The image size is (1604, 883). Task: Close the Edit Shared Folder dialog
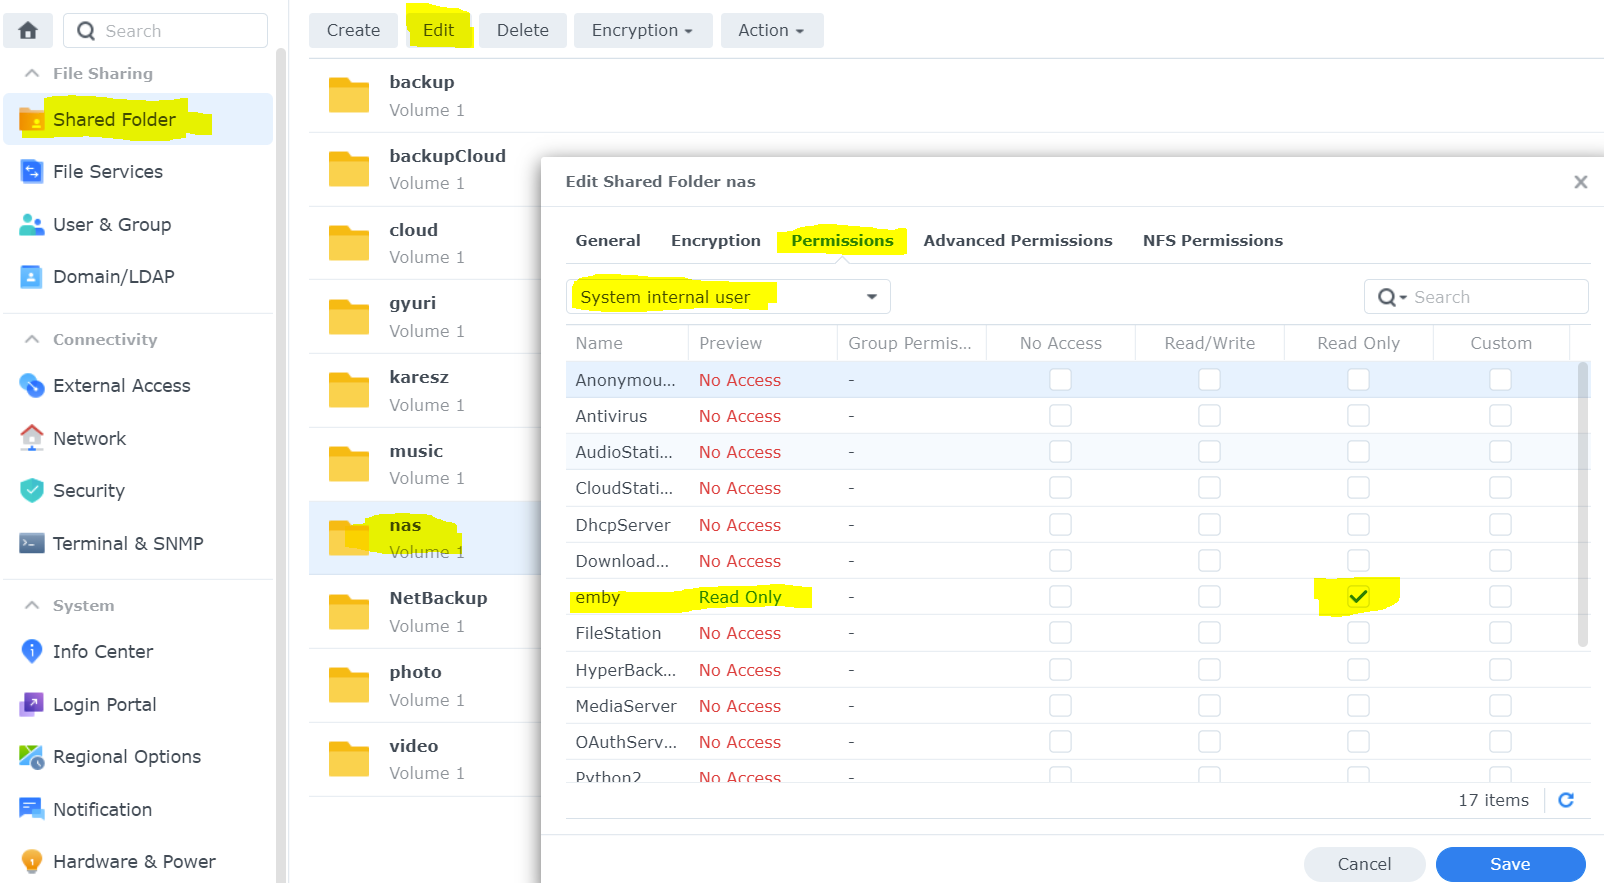[1580, 182]
